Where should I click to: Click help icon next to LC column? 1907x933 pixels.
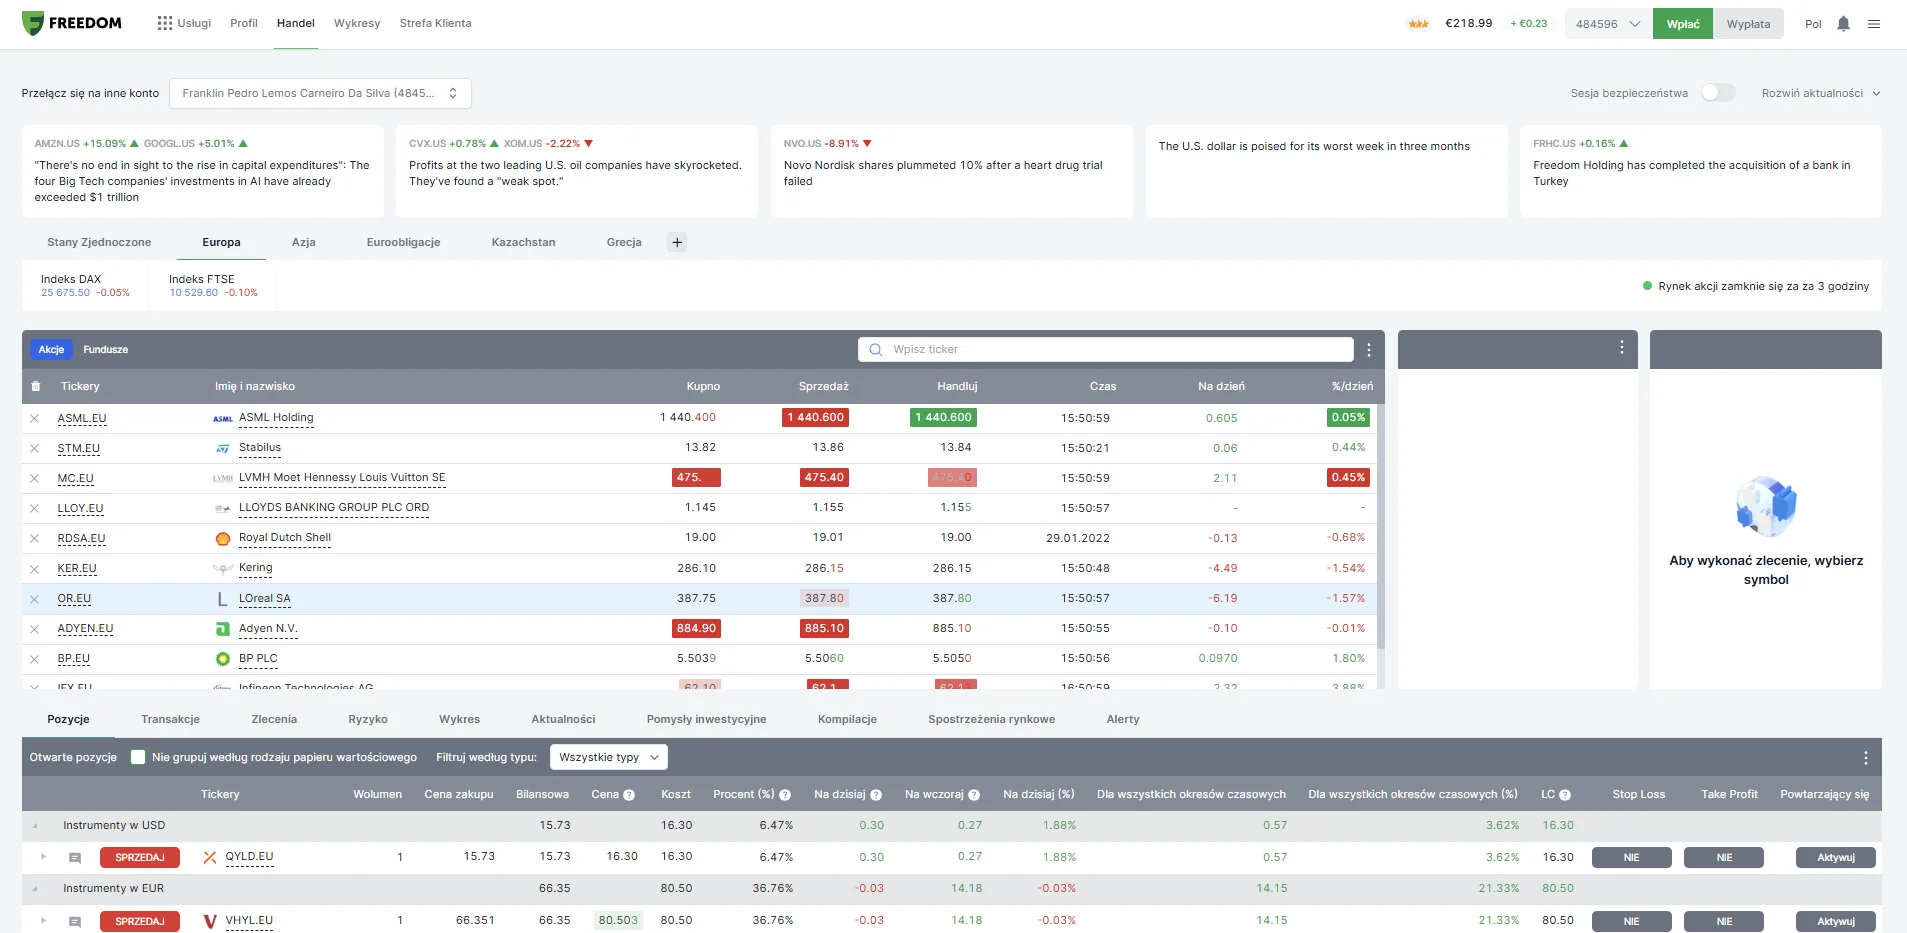[x=1565, y=795]
